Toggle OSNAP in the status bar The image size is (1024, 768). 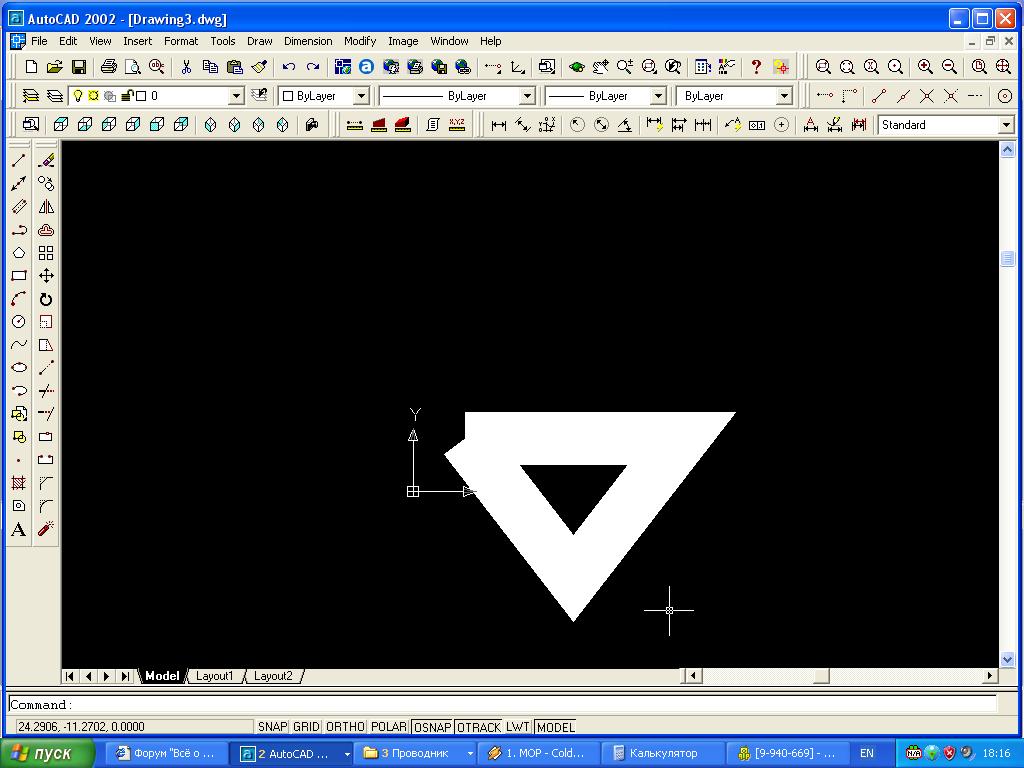click(x=431, y=727)
